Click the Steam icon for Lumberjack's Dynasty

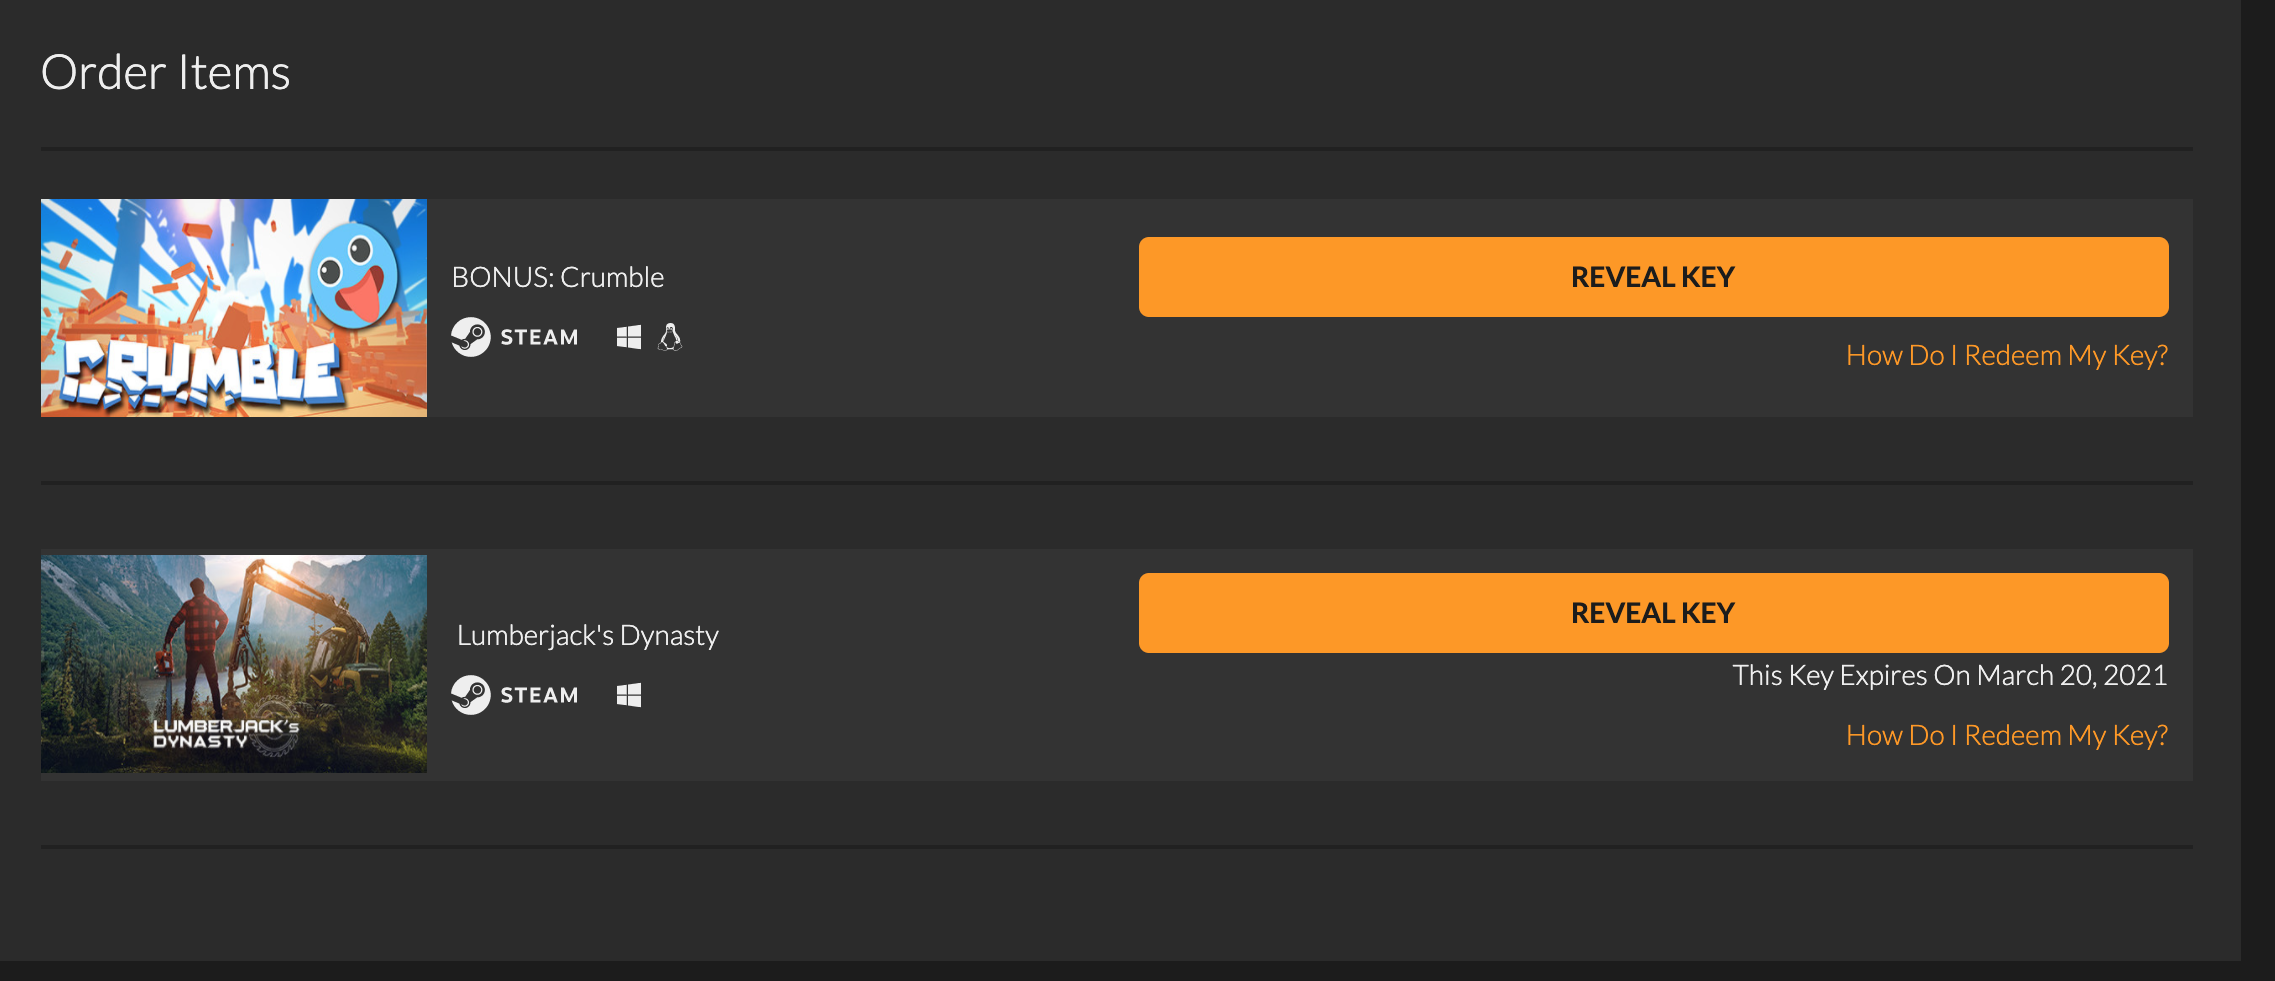point(473,694)
